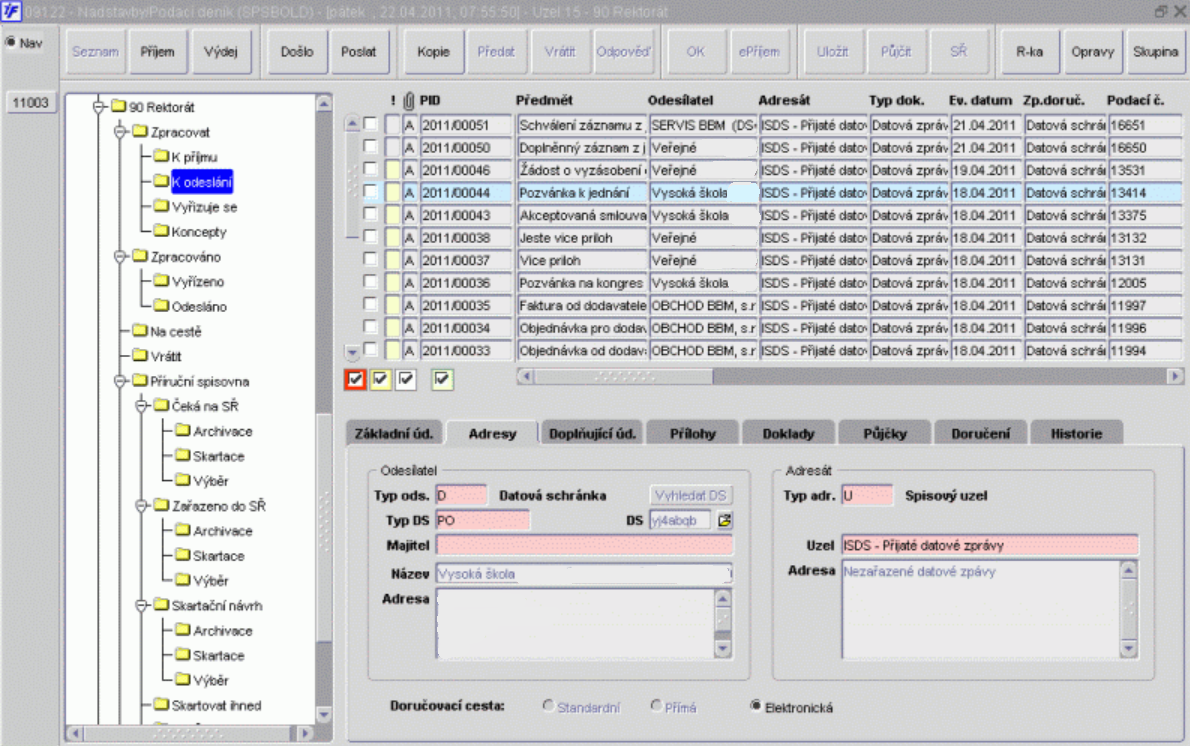Screen dimensions: 1190x746
Task: Click the tree panel horizontal scrollbar
Action: pos(190,733)
